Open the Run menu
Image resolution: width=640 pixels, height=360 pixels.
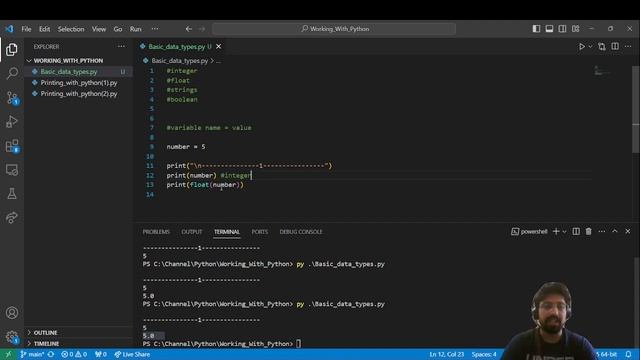click(136, 29)
